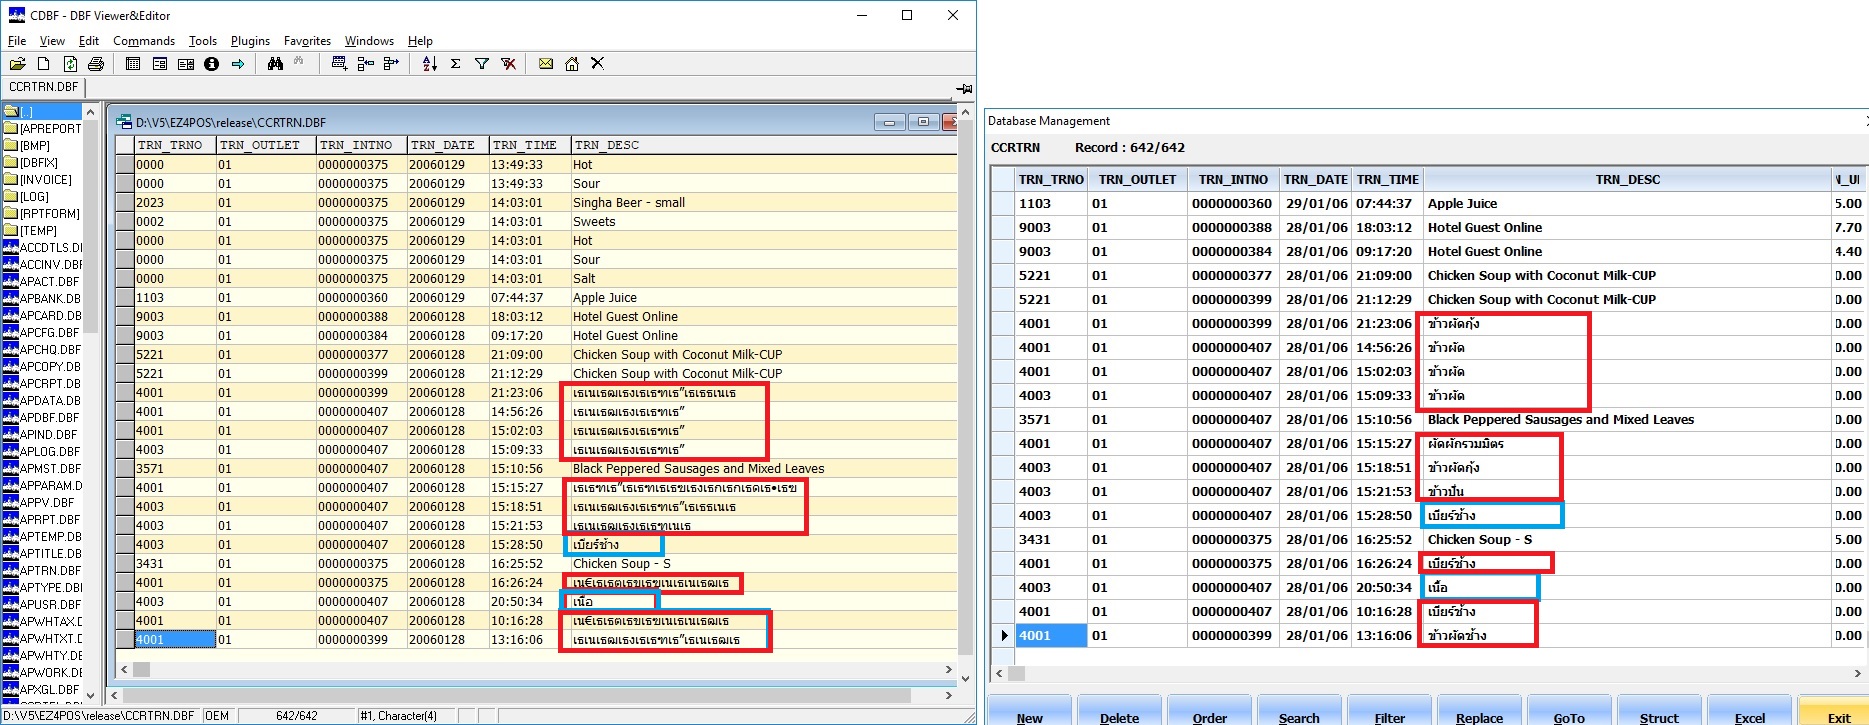Click the home icon in toolbar
The width and height of the screenshot is (1869, 725).
pos(572,64)
